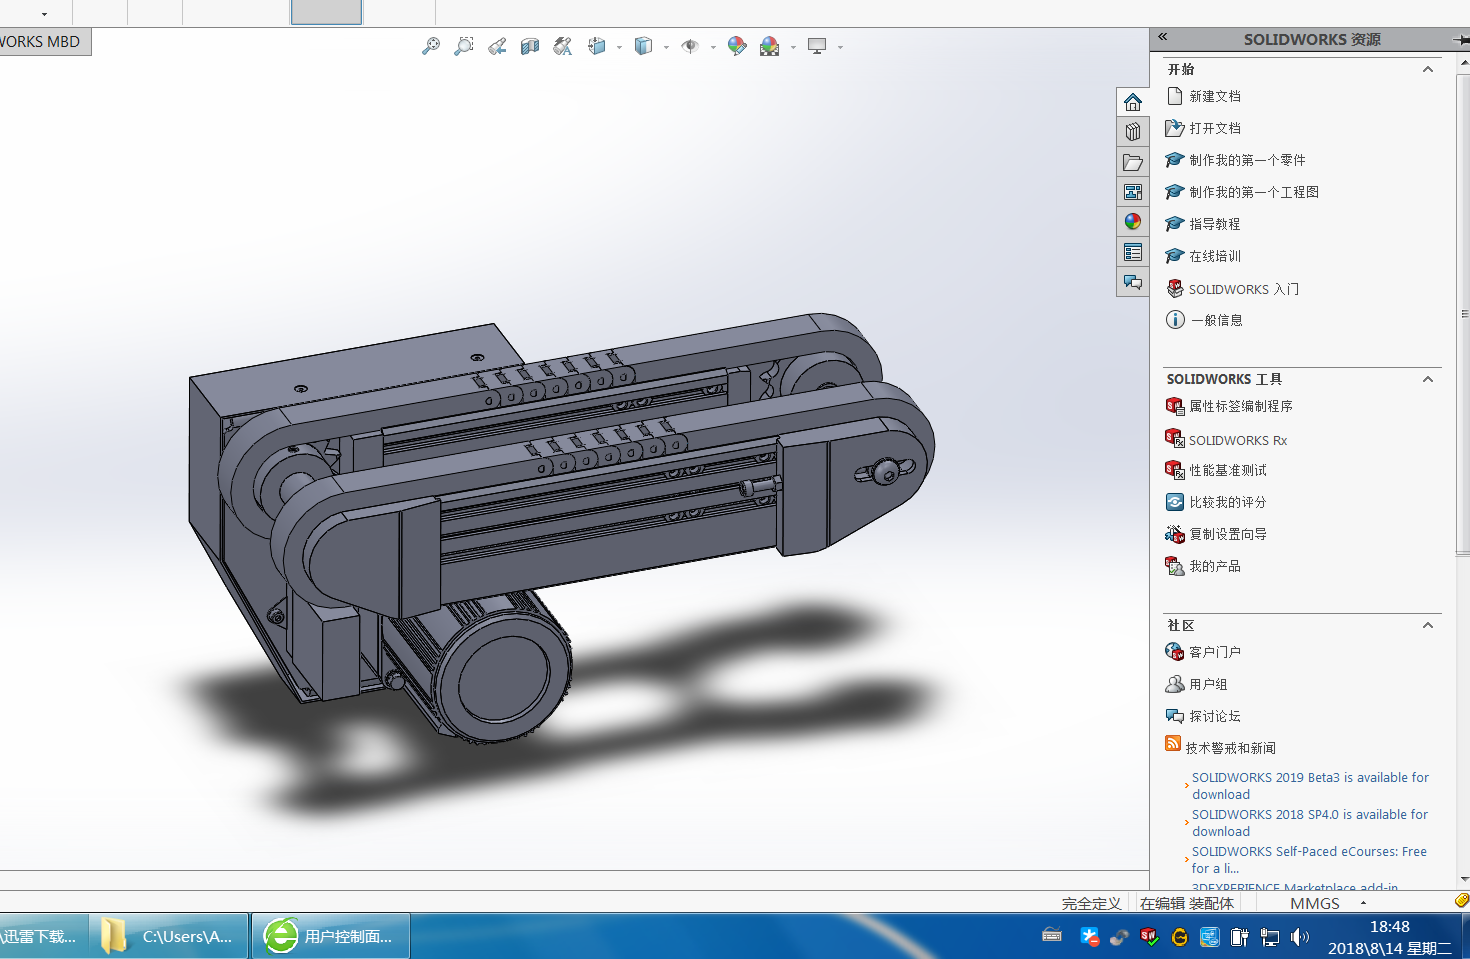The image size is (1470, 959).
Task: Collapse the 开始 section
Action: click(1428, 69)
